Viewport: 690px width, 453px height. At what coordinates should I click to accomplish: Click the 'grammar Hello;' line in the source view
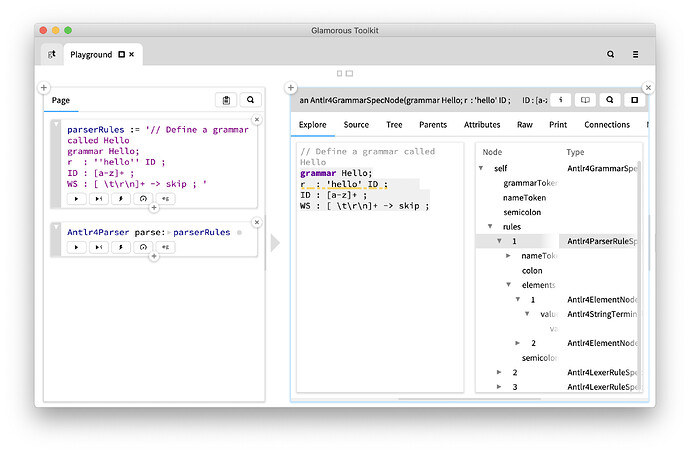[x=336, y=173]
